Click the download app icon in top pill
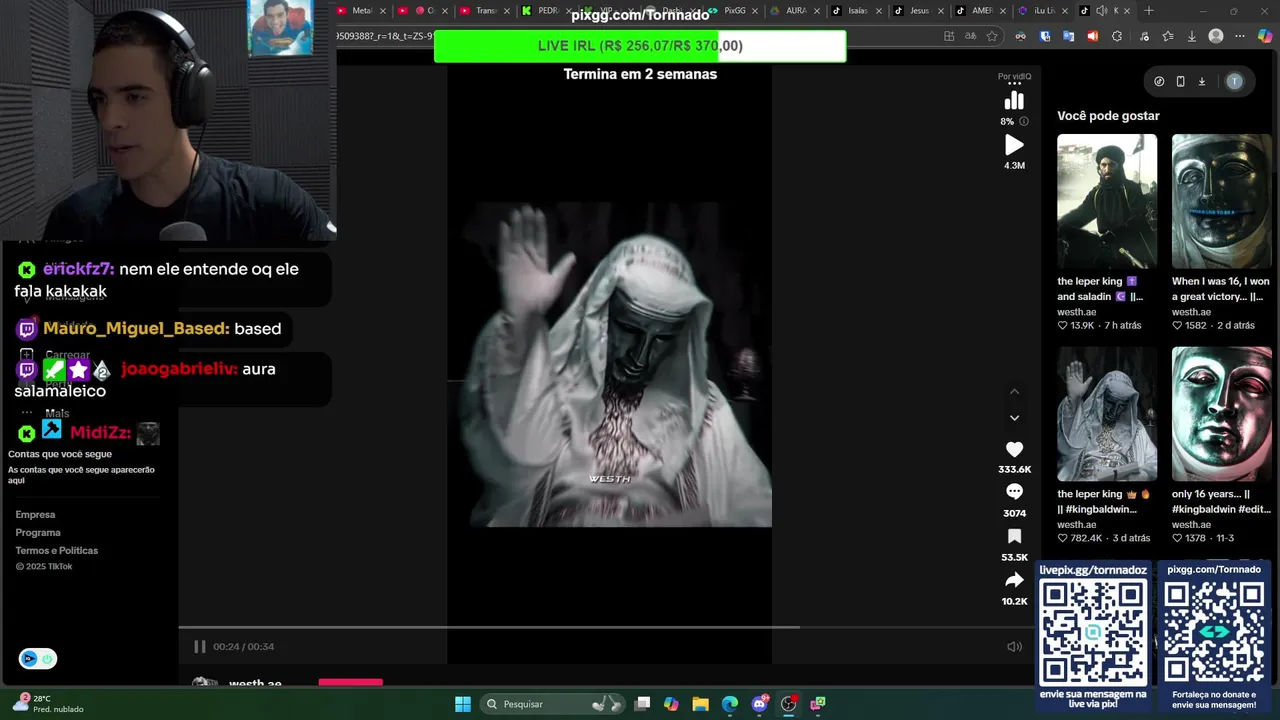 click(1201, 82)
